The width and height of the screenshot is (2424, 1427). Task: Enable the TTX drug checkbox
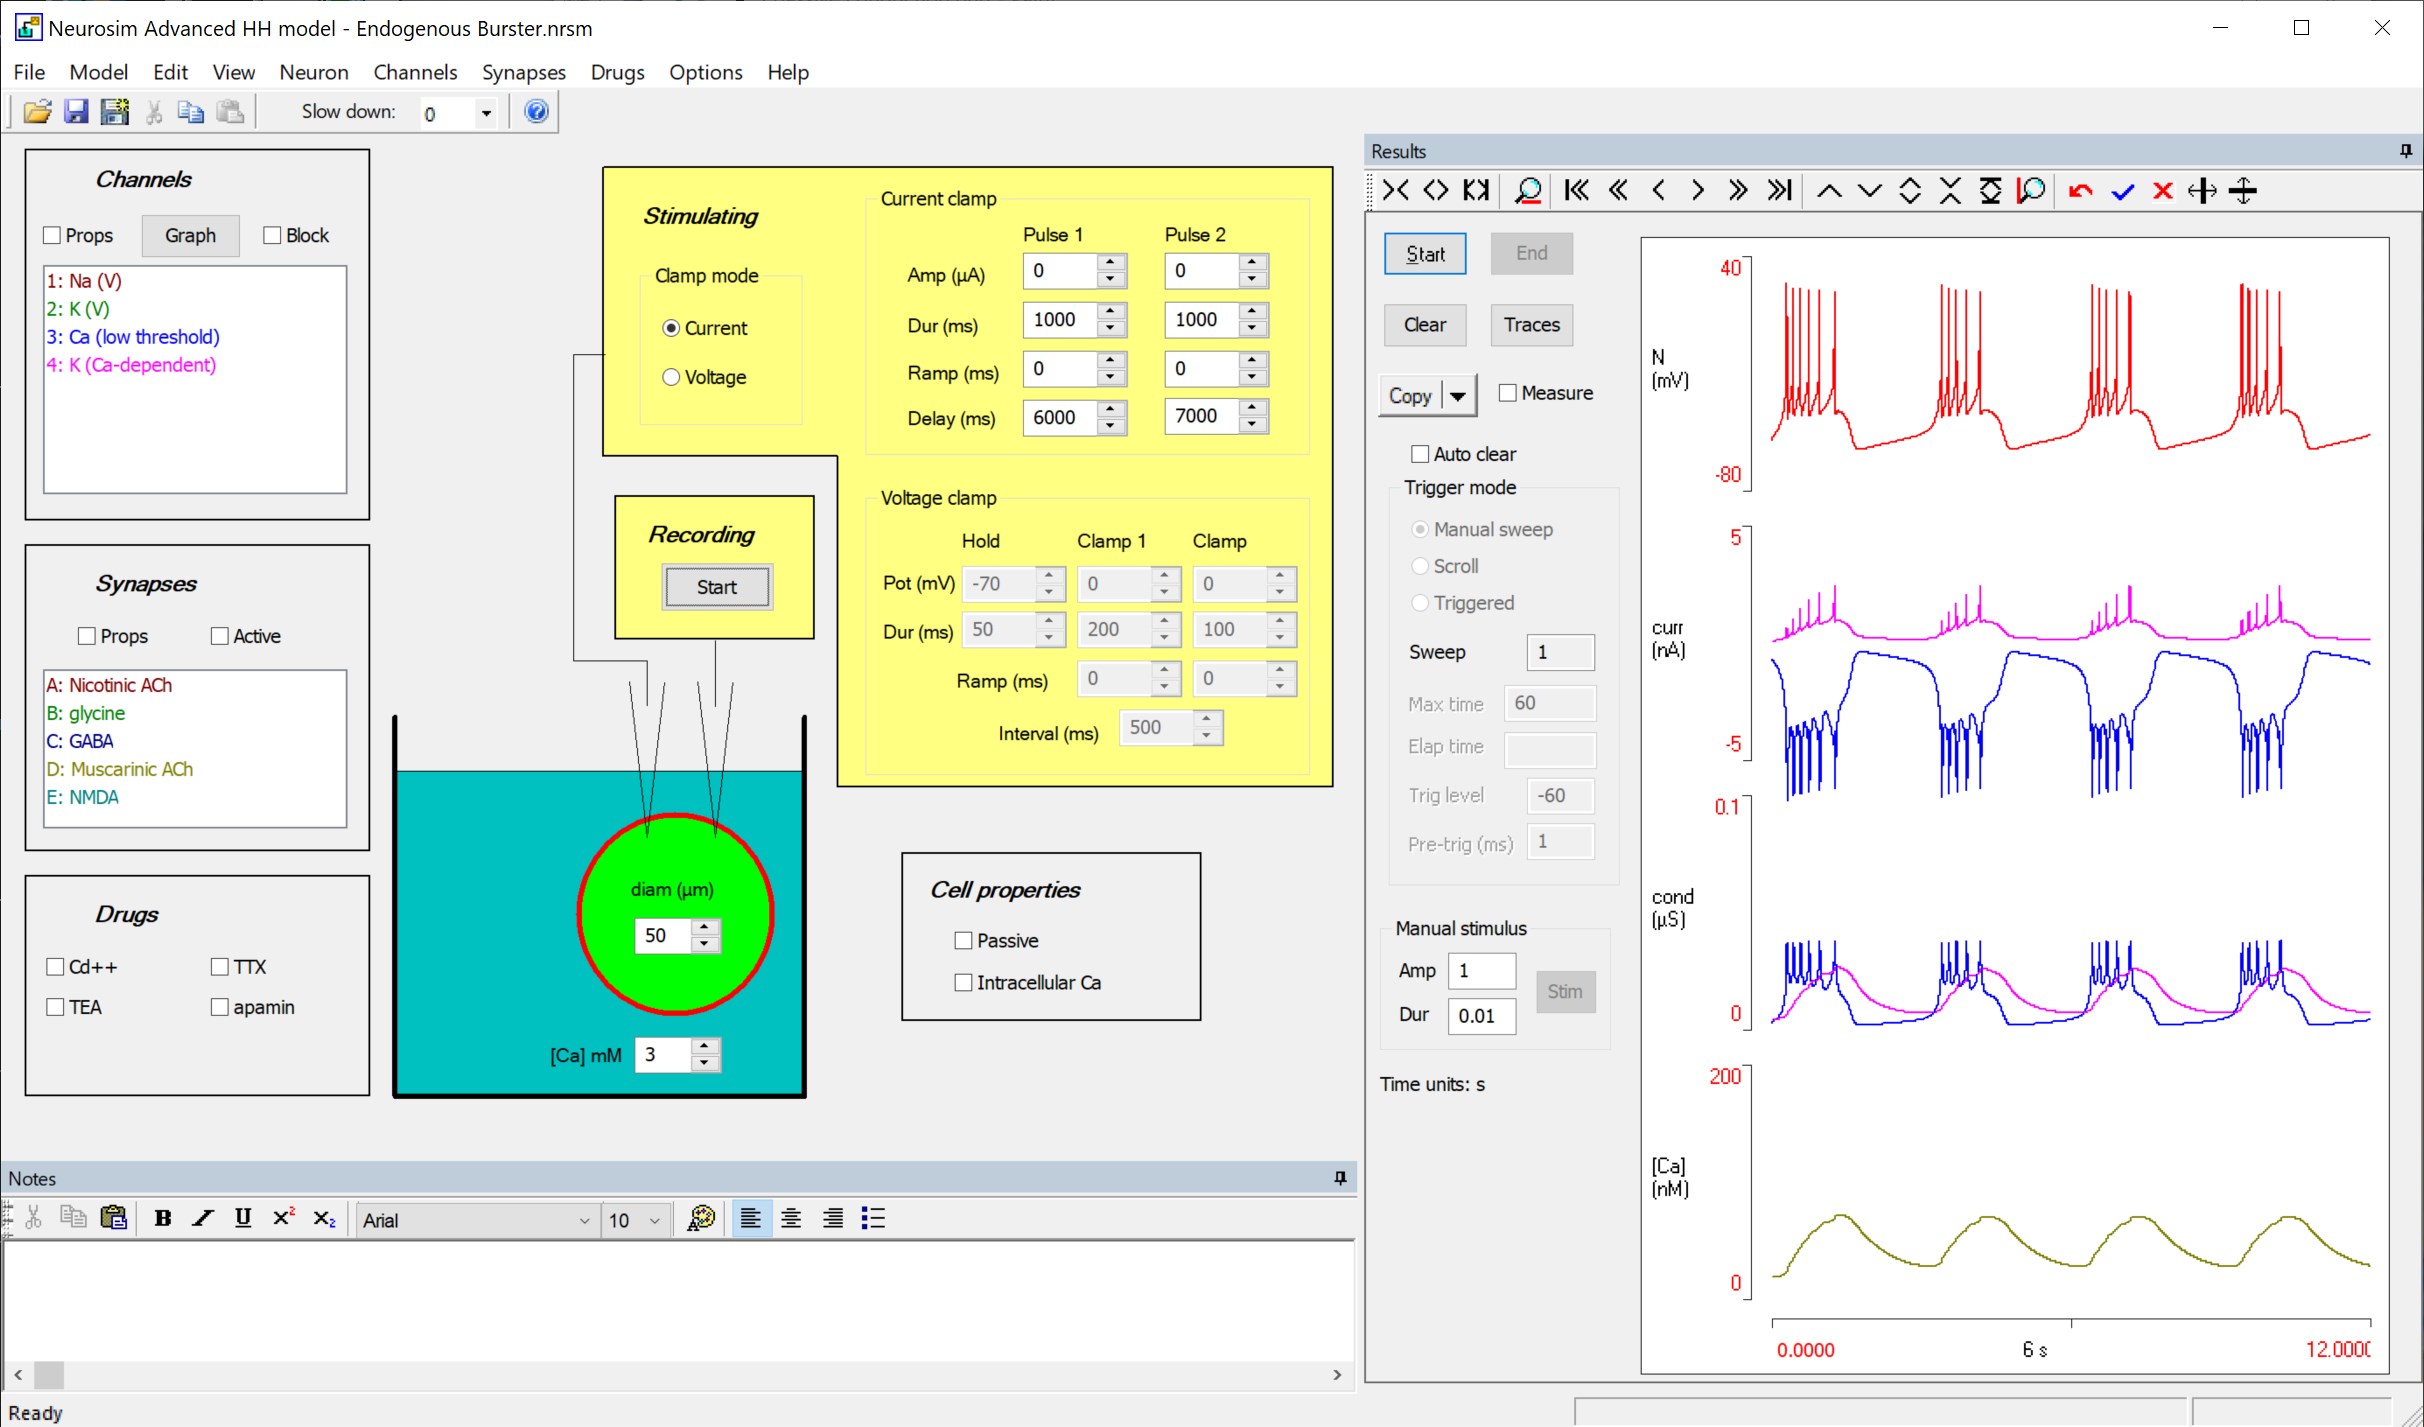(220, 967)
